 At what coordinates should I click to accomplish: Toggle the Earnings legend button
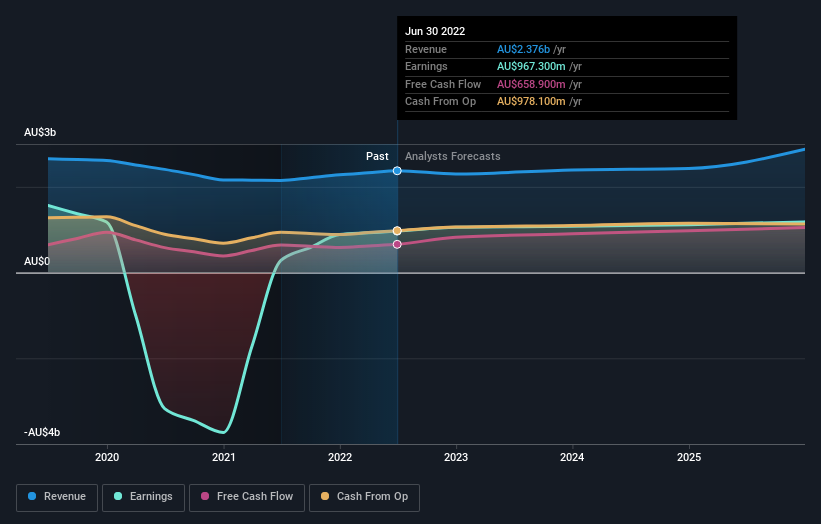(143, 497)
